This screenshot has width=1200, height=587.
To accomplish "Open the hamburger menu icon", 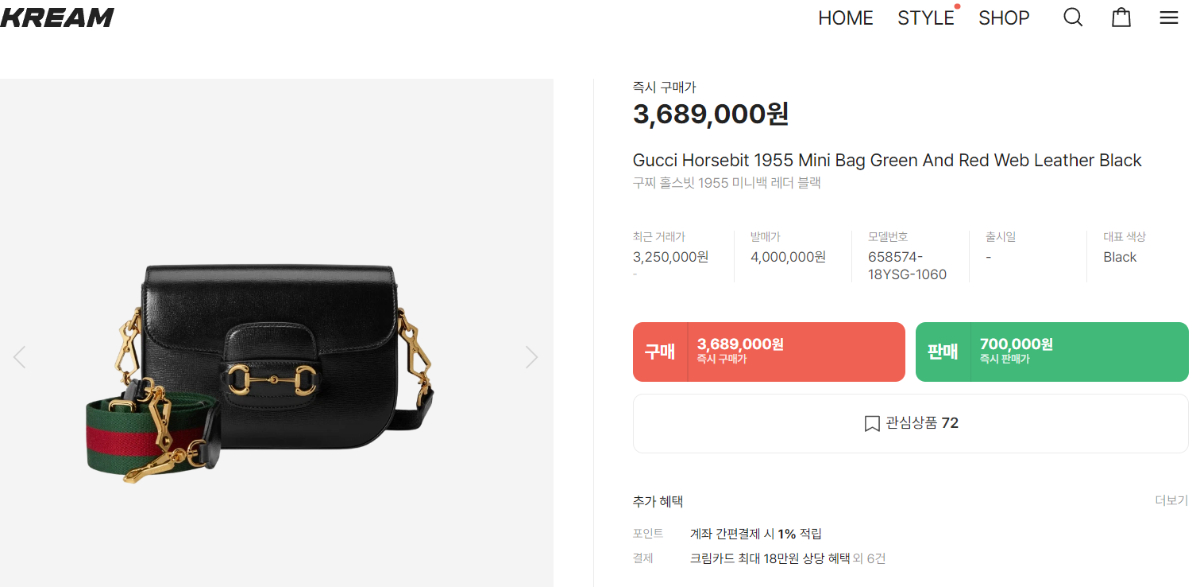I will (x=1169, y=18).
